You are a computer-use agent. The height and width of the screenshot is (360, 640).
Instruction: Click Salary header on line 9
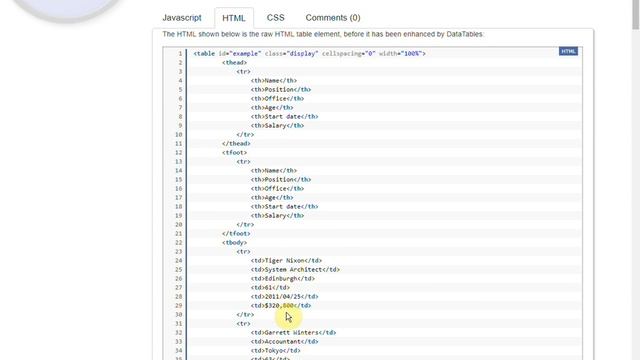[x=277, y=126]
